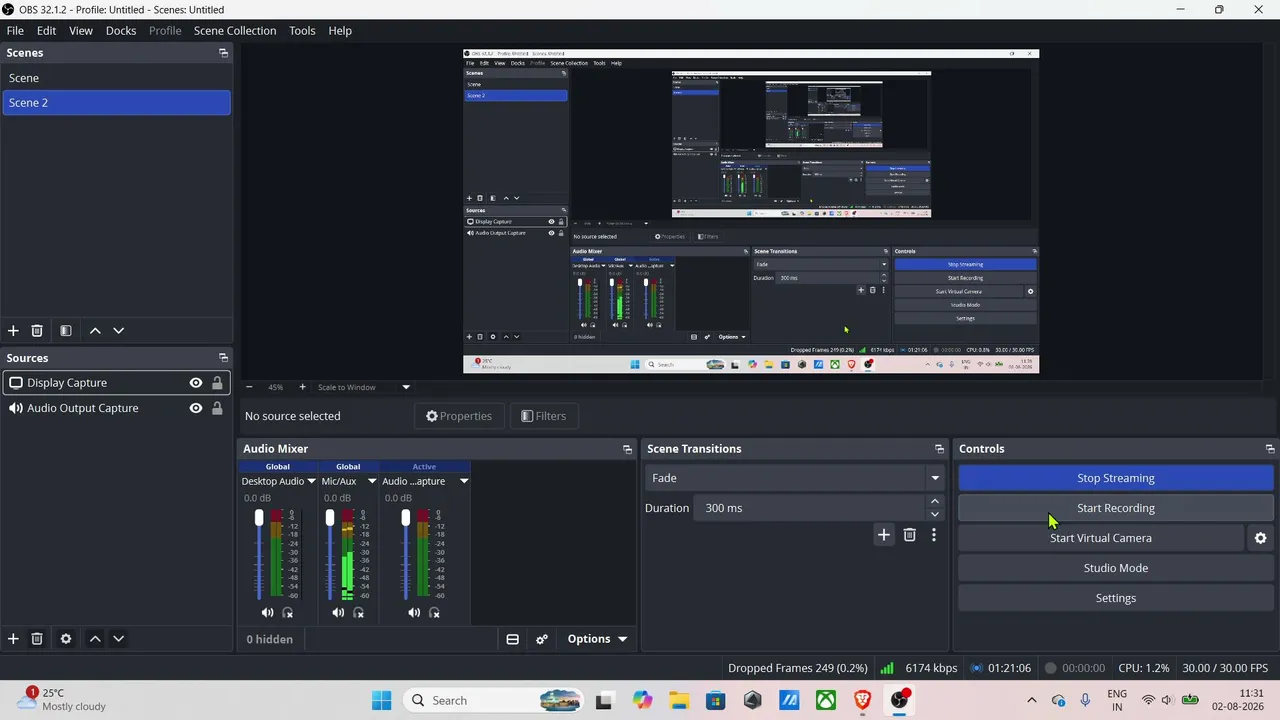Open the View menu
Image resolution: width=1280 pixels, height=720 pixels.
pos(81,31)
